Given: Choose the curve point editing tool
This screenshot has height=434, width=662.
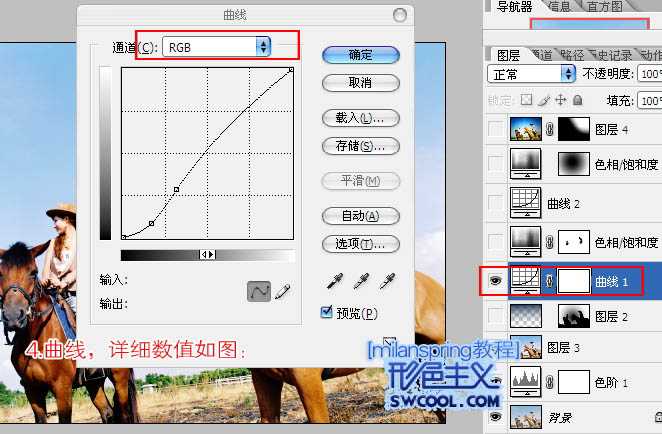Looking at the screenshot, I should [x=259, y=291].
